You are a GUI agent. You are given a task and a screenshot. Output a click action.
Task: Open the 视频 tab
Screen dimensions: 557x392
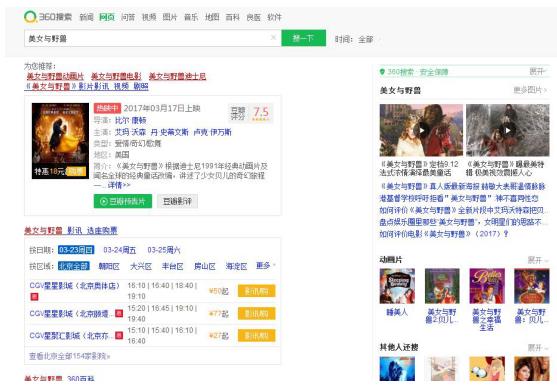click(x=149, y=17)
